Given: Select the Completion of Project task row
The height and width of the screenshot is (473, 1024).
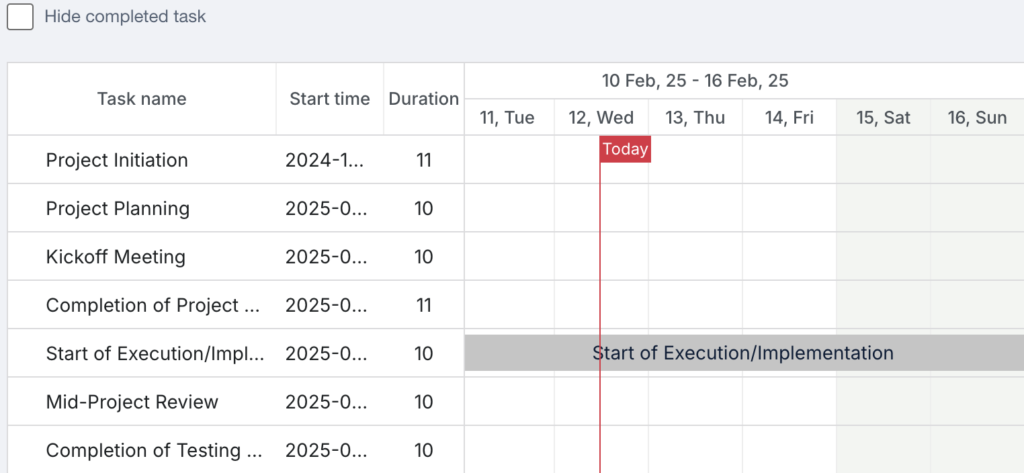Looking at the screenshot, I should [x=236, y=305].
